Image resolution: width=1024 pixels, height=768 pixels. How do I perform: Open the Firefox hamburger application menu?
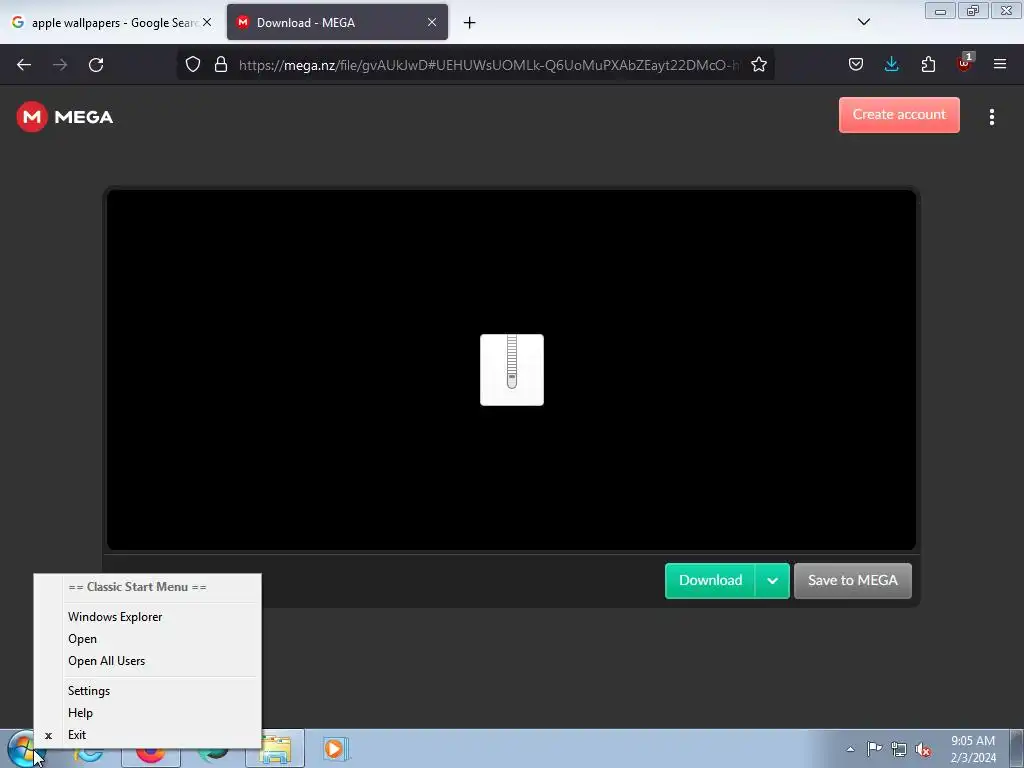click(x=1000, y=65)
